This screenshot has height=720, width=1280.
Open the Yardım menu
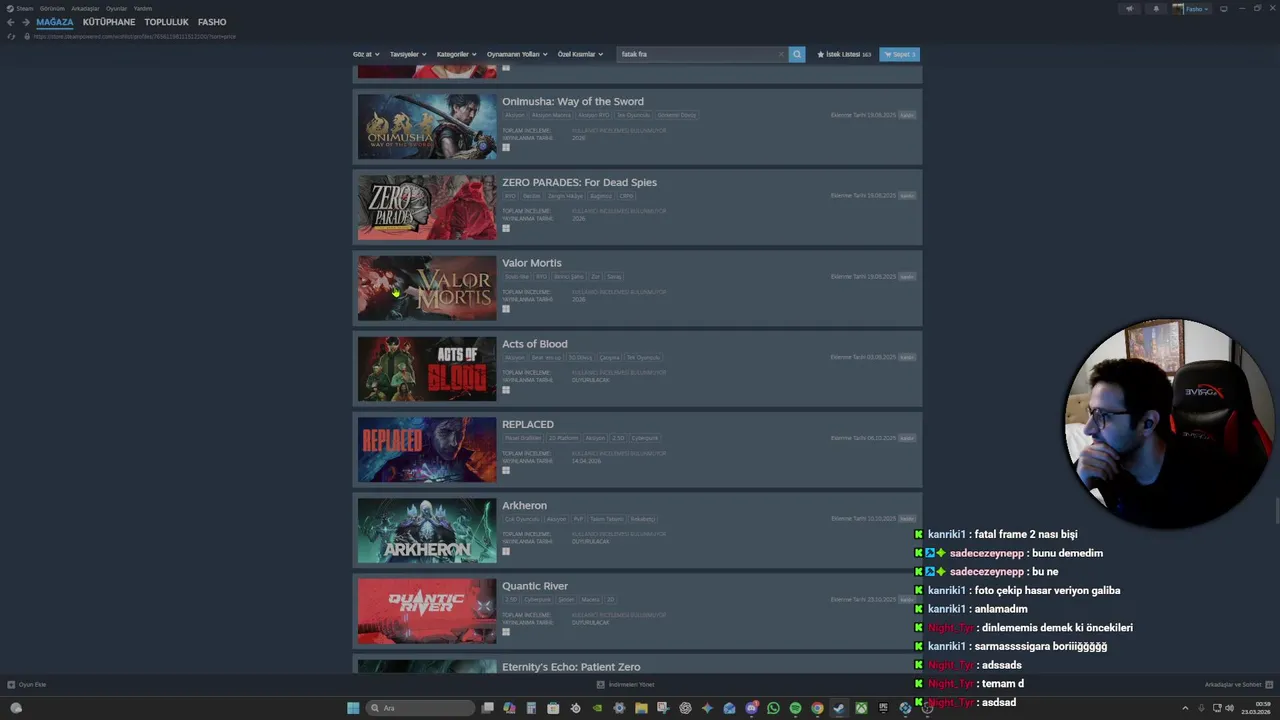coord(143,8)
